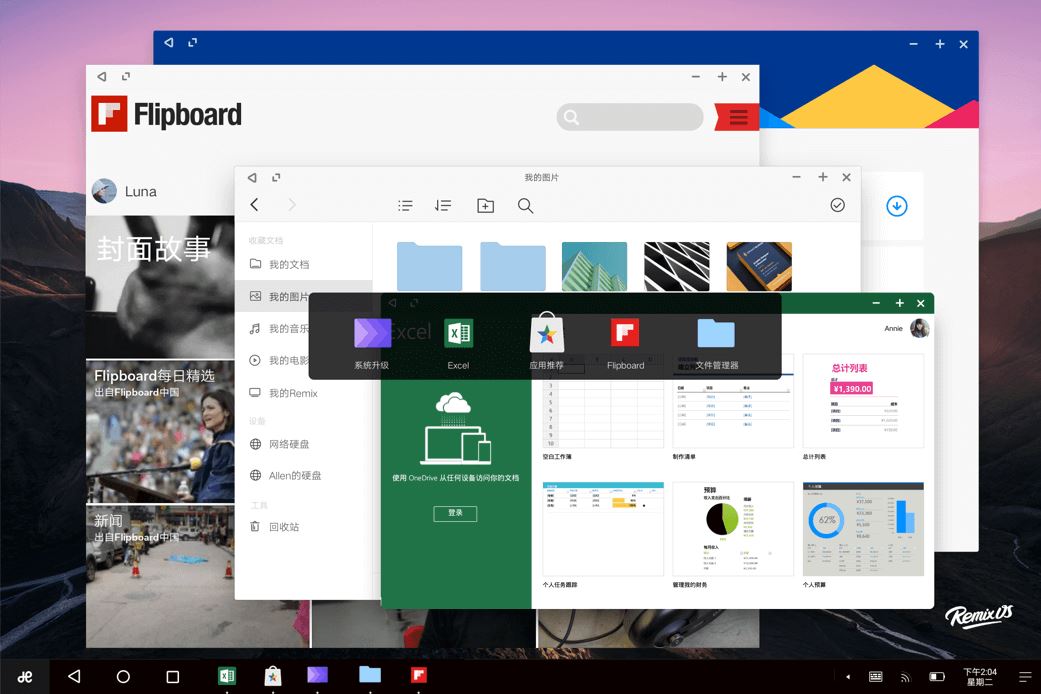Open the app store bag icon in taskbar

pyautogui.click(x=272, y=676)
